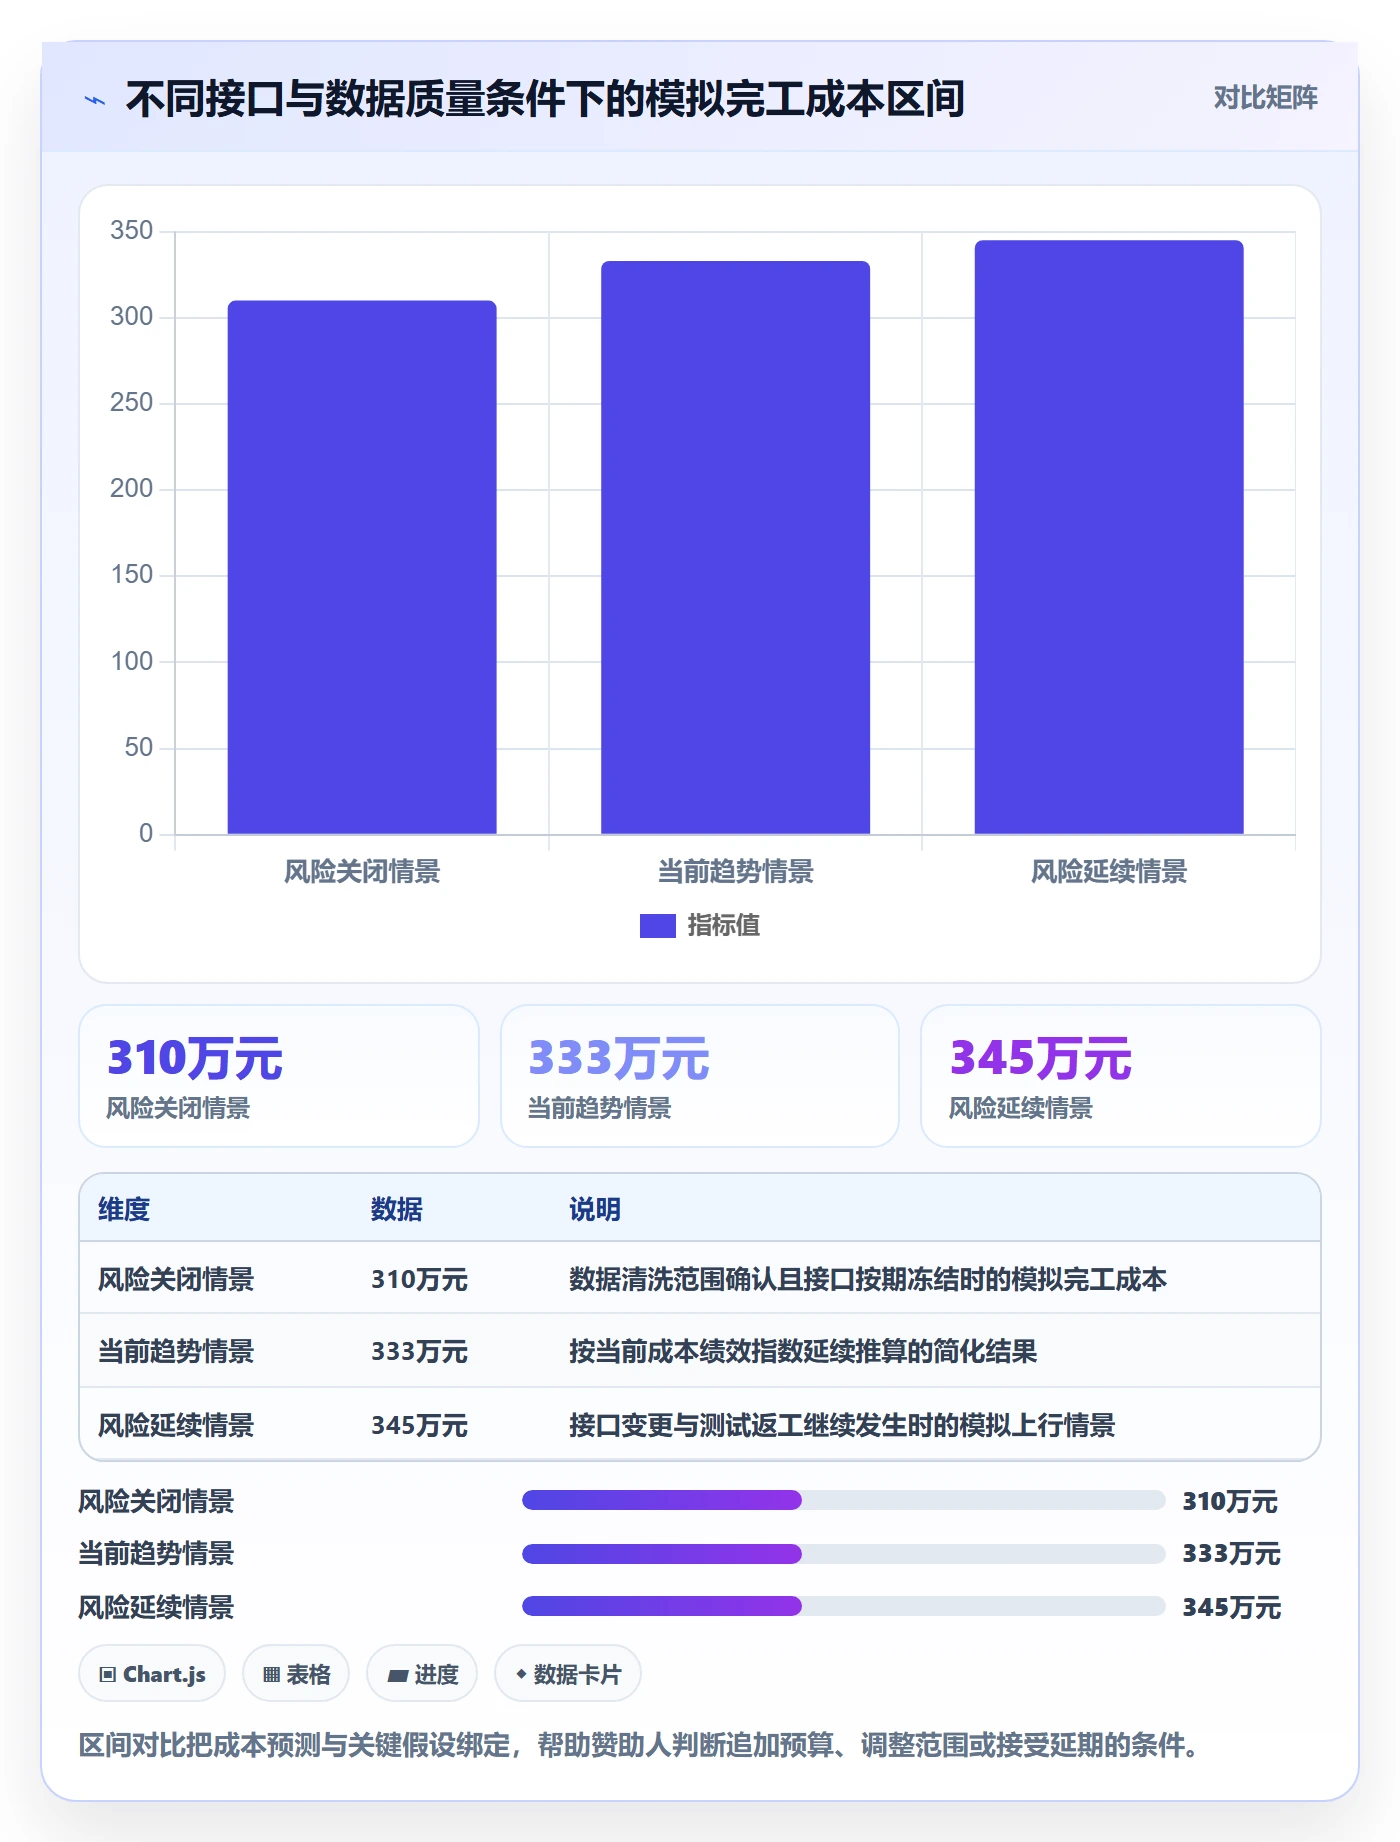Open the 333万元 data card
This screenshot has height=1842, width=1400.
[x=700, y=1076]
